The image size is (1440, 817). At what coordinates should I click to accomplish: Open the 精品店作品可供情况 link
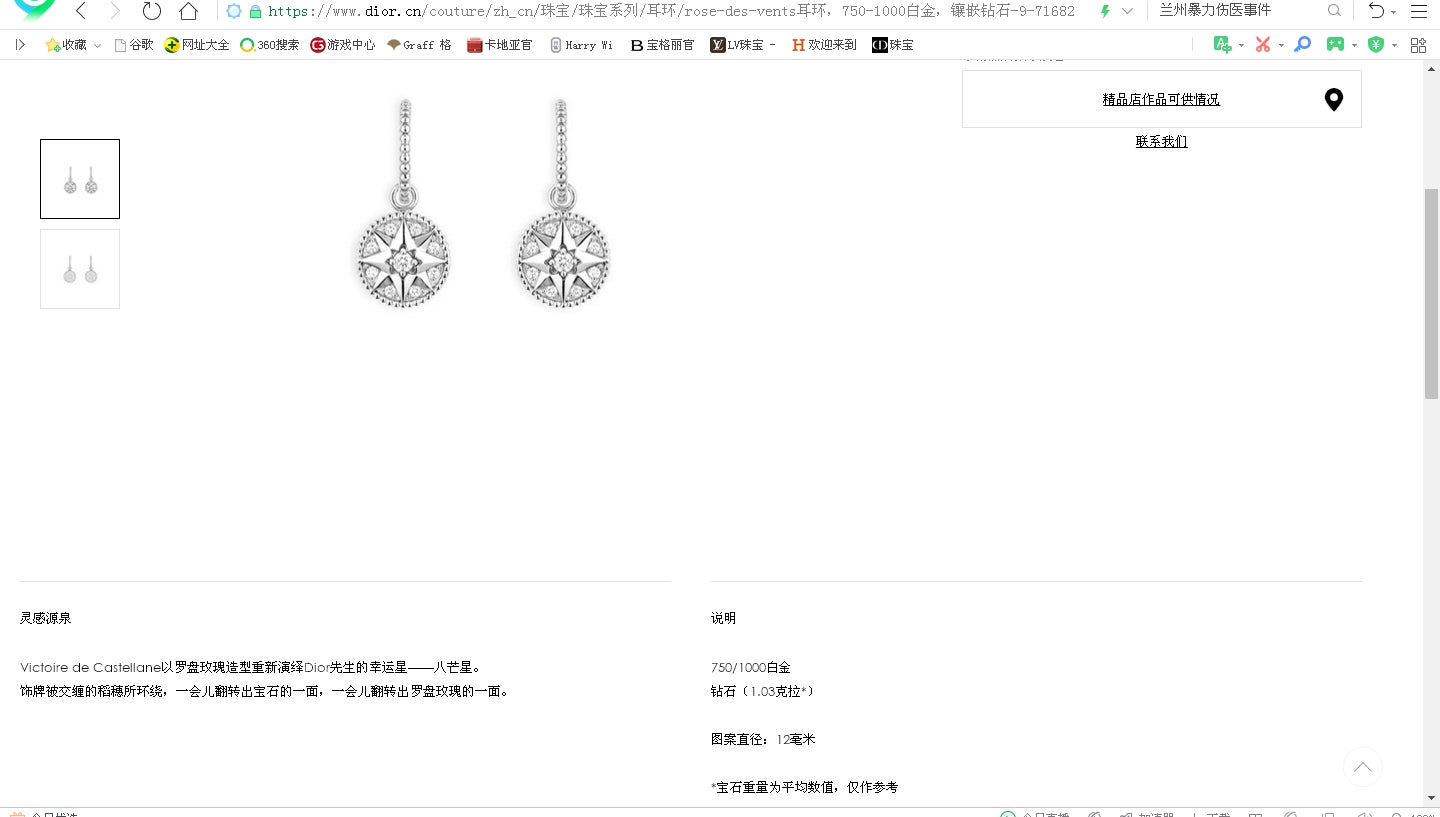(1161, 99)
